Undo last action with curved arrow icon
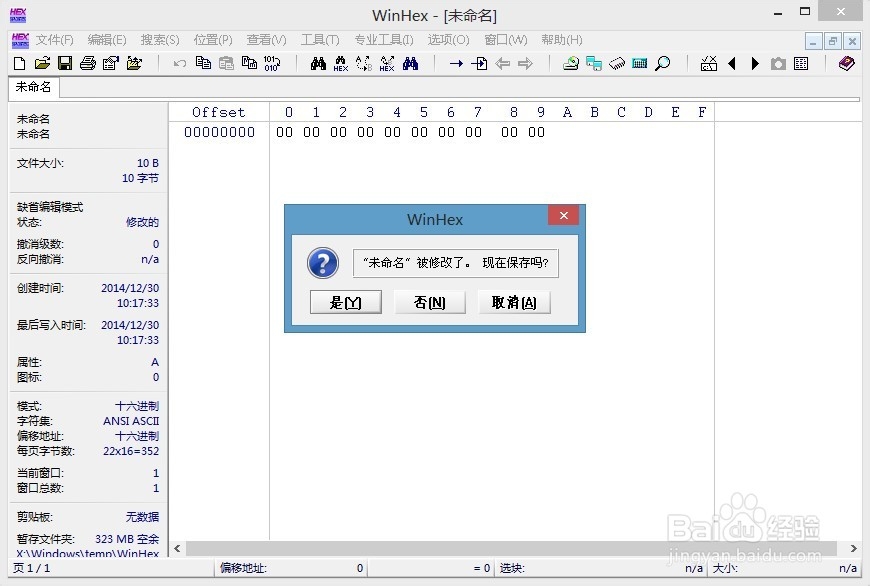This screenshot has width=870, height=586. click(x=180, y=64)
